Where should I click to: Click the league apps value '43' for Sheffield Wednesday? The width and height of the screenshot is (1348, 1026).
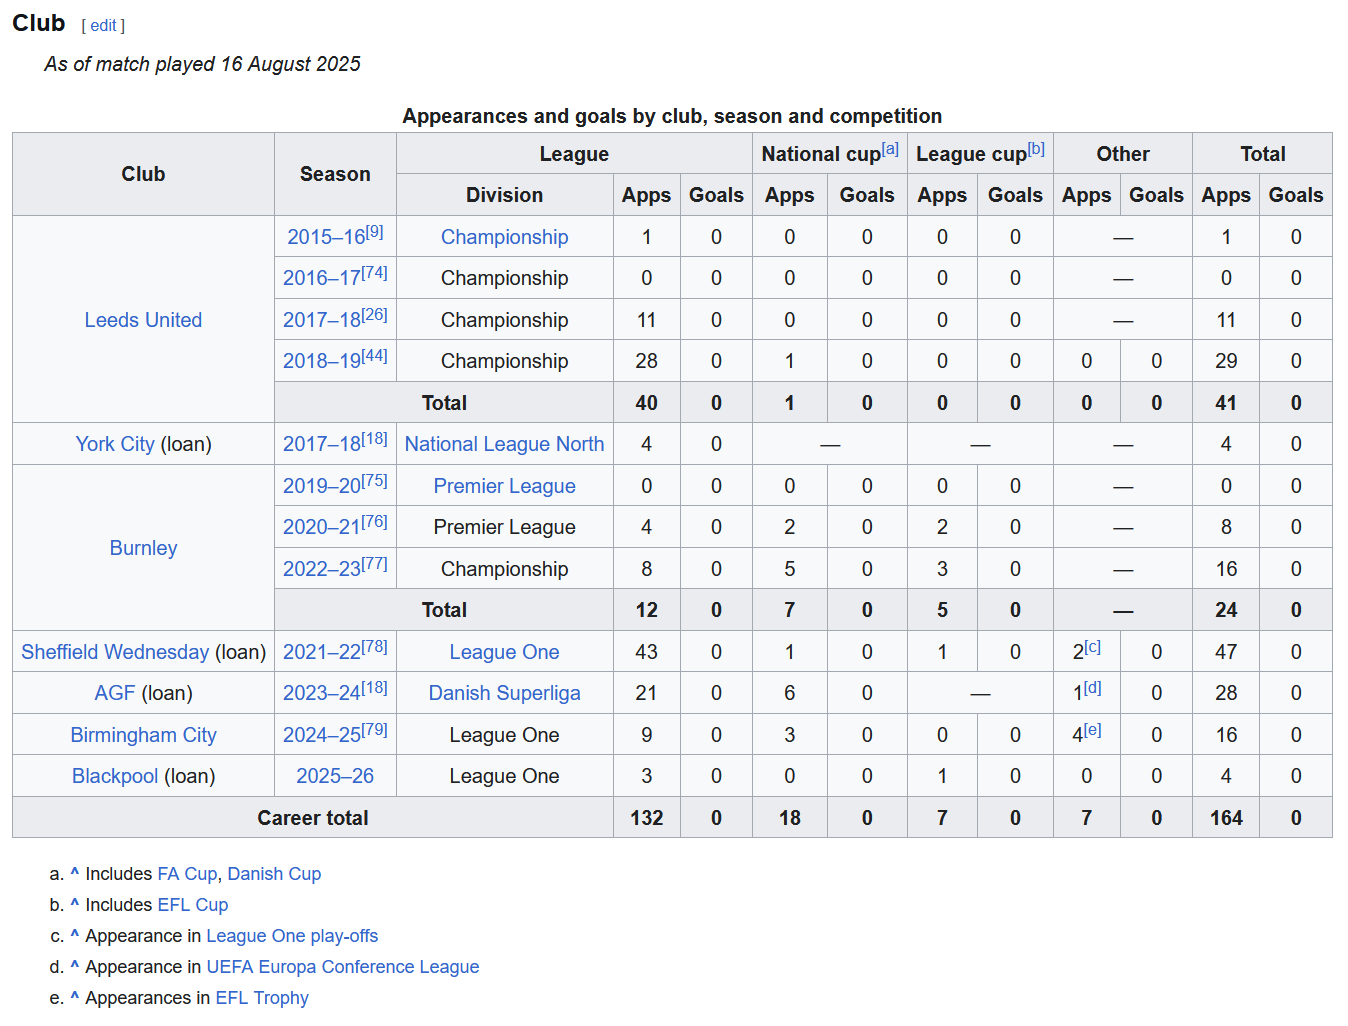click(x=646, y=652)
